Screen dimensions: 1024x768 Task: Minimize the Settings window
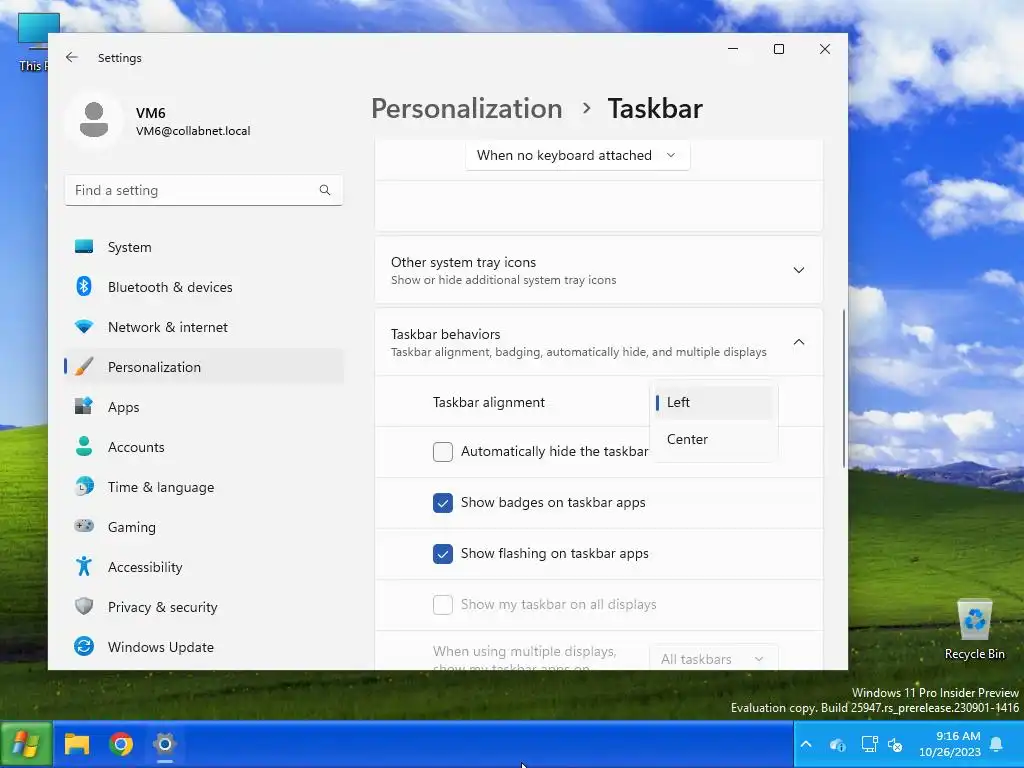pos(733,49)
